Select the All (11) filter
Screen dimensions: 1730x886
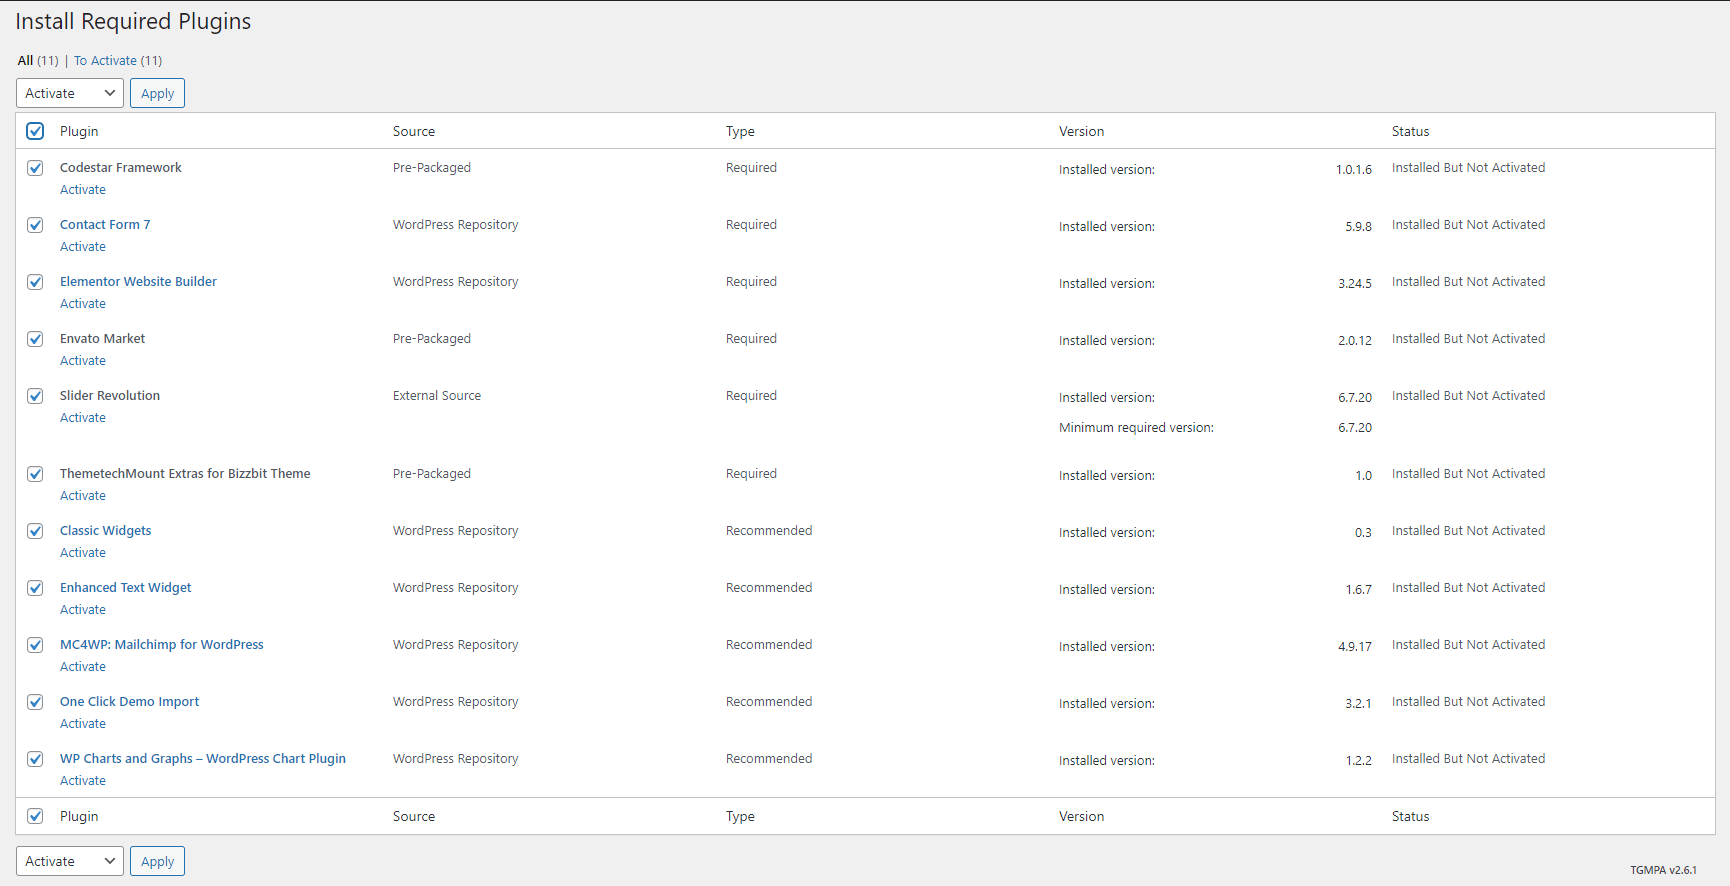38,61
